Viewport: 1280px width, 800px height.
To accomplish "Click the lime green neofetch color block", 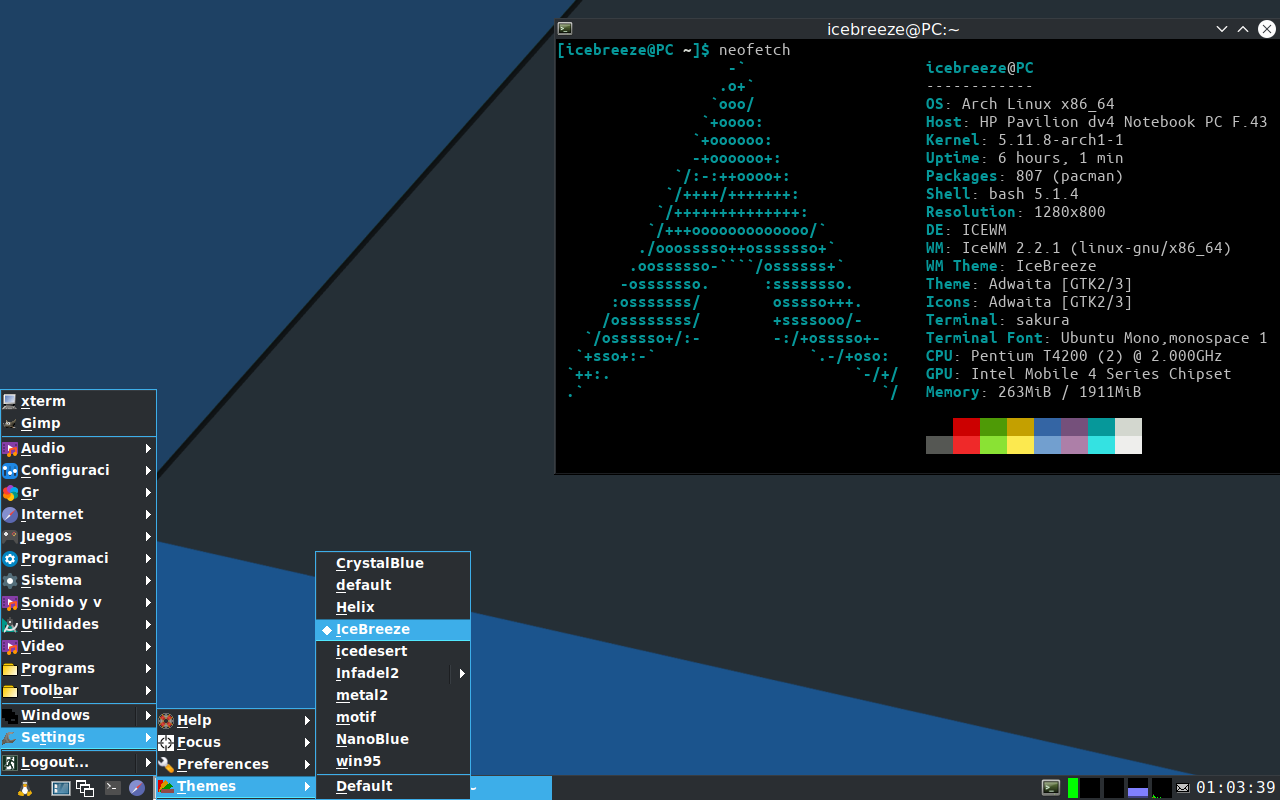I will click(993, 445).
